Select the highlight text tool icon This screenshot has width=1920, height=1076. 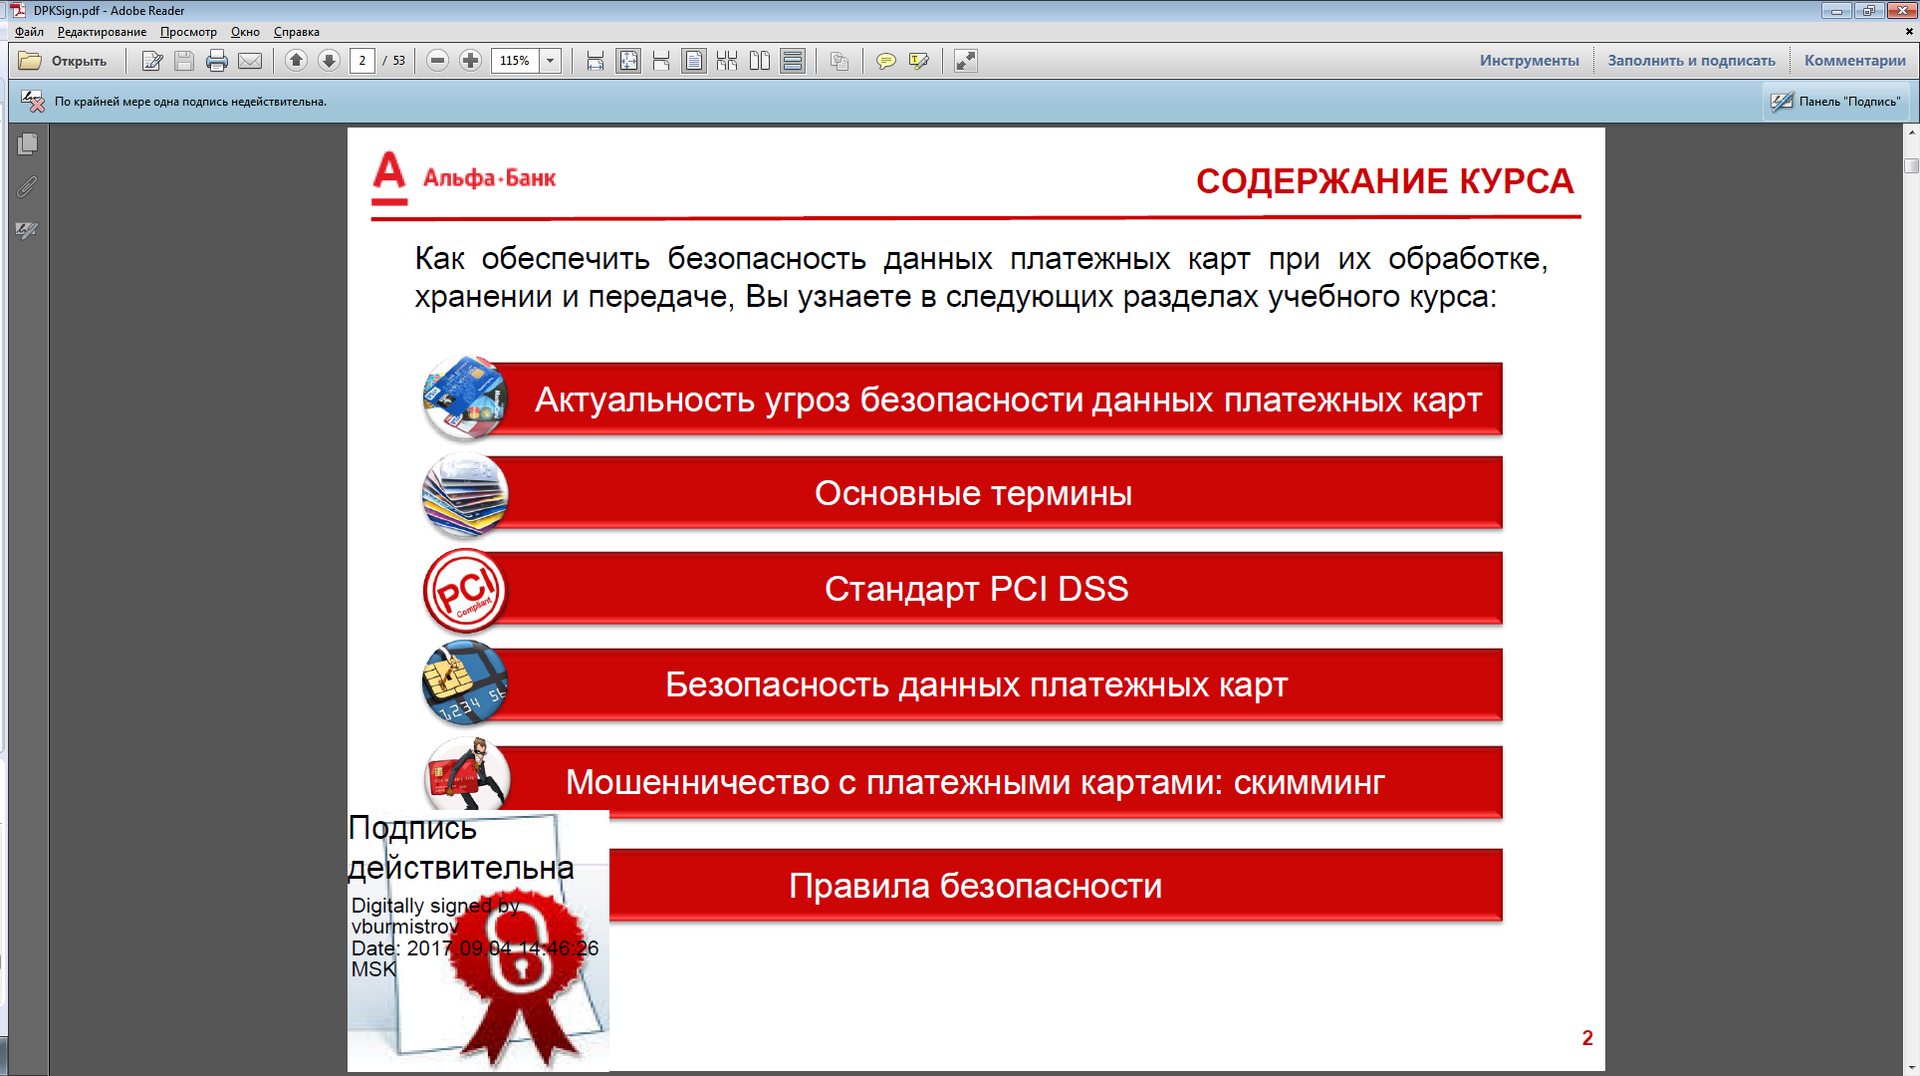pyautogui.click(x=918, y=61)
